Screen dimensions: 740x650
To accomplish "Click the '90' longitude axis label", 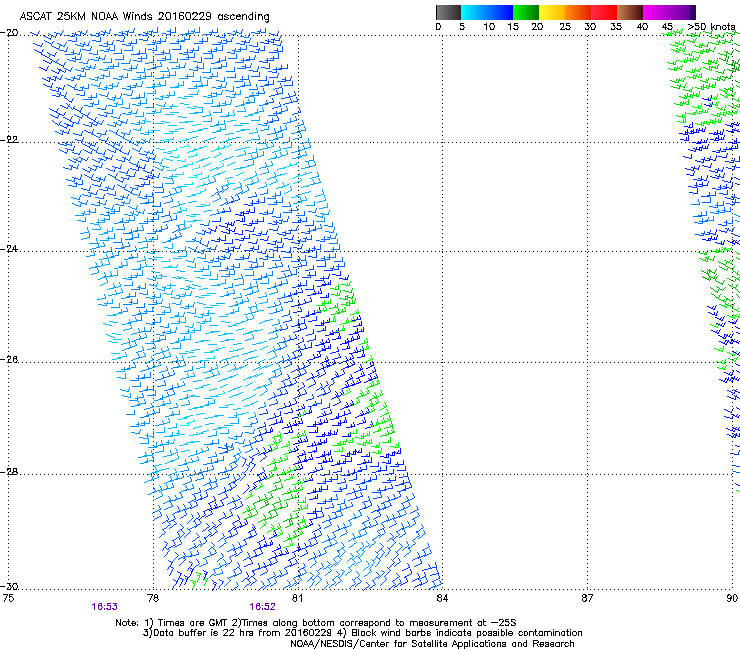I will tap(732, 598).
